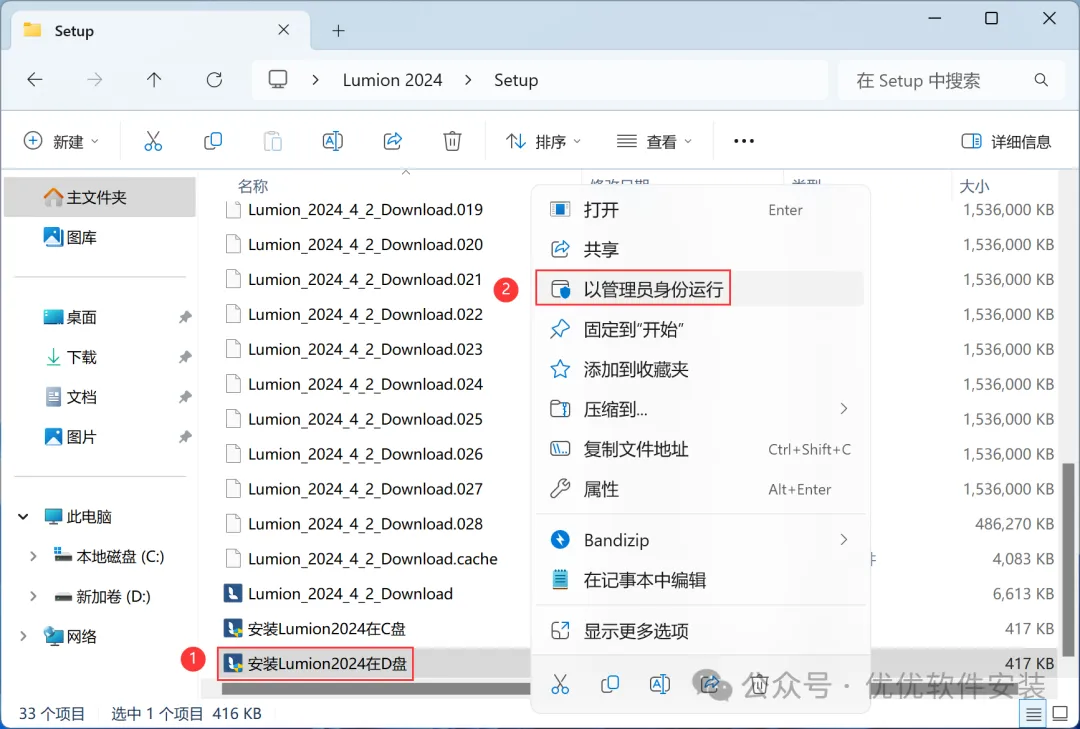Open the 排序 sort dropdown

(543, 141)
